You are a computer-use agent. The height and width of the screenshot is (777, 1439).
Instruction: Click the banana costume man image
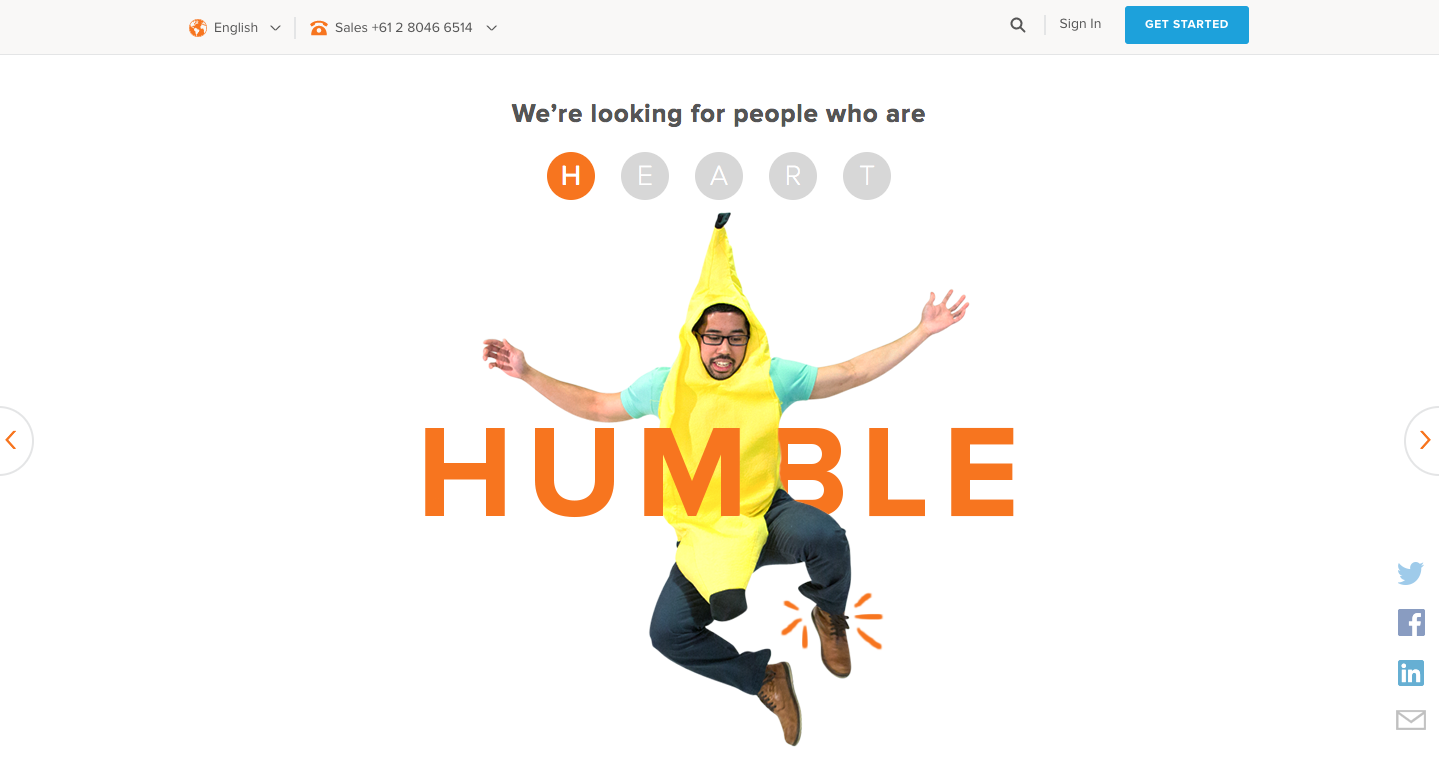click(x=725, y=480)
